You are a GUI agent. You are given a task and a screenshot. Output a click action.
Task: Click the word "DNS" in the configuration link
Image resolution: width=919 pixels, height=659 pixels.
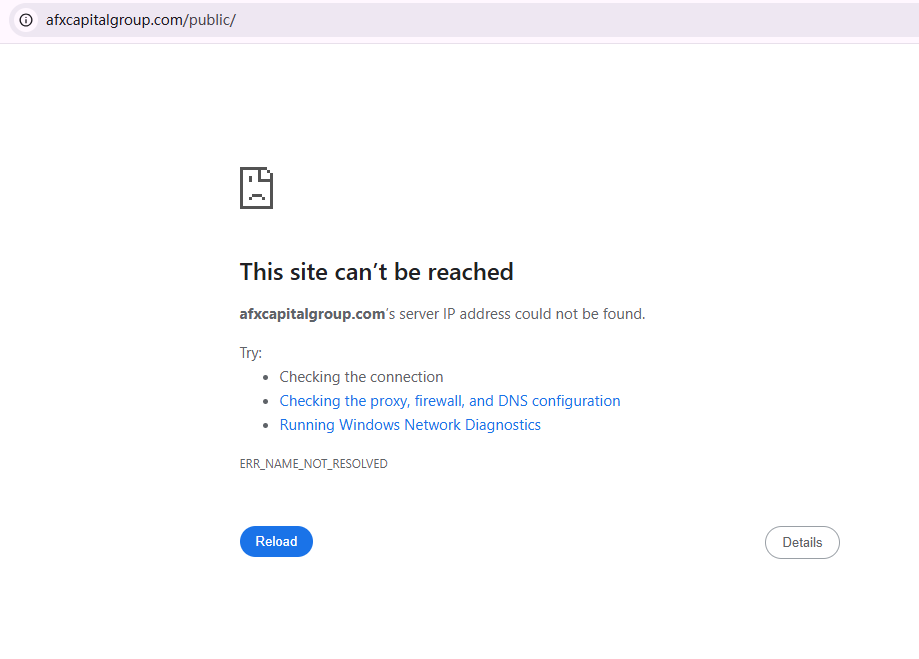(513, 401)
